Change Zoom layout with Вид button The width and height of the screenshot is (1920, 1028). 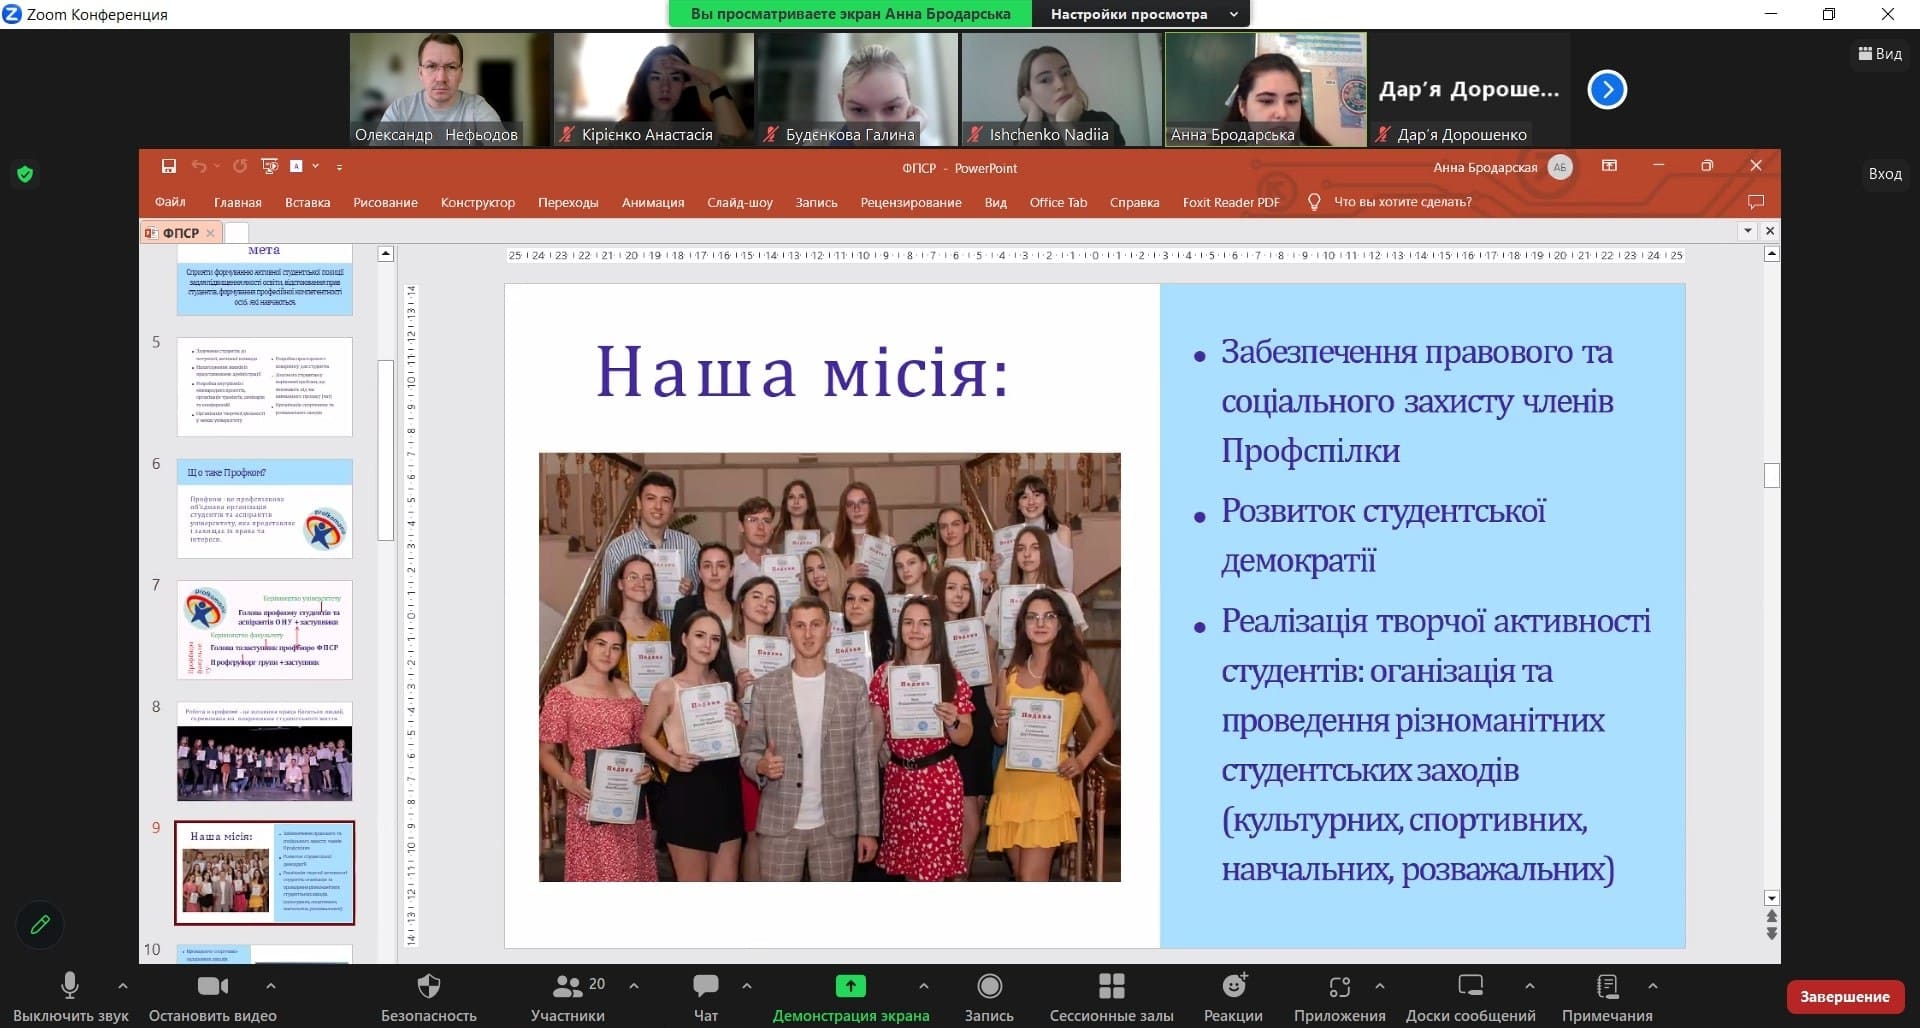click(x=1880, y=54)
